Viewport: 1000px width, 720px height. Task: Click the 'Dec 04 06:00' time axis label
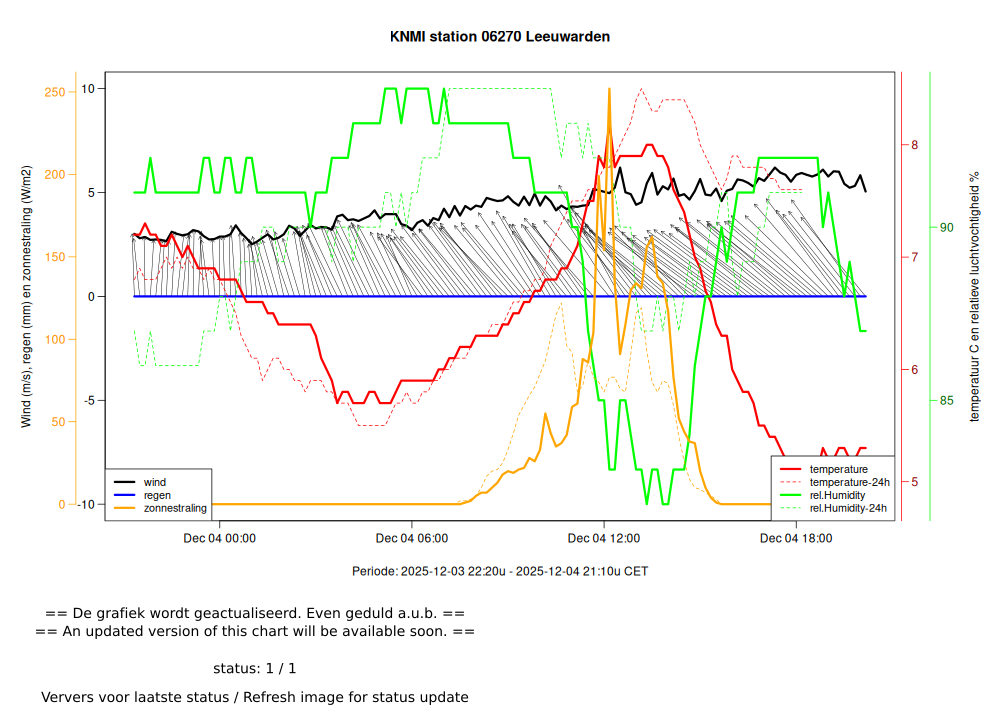pyautogui.click(x=412, y=538)
